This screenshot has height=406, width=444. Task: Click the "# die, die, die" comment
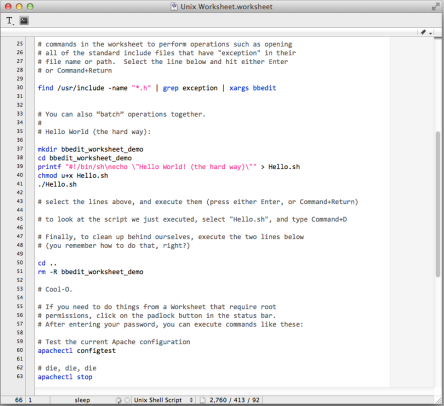(67, 368)
